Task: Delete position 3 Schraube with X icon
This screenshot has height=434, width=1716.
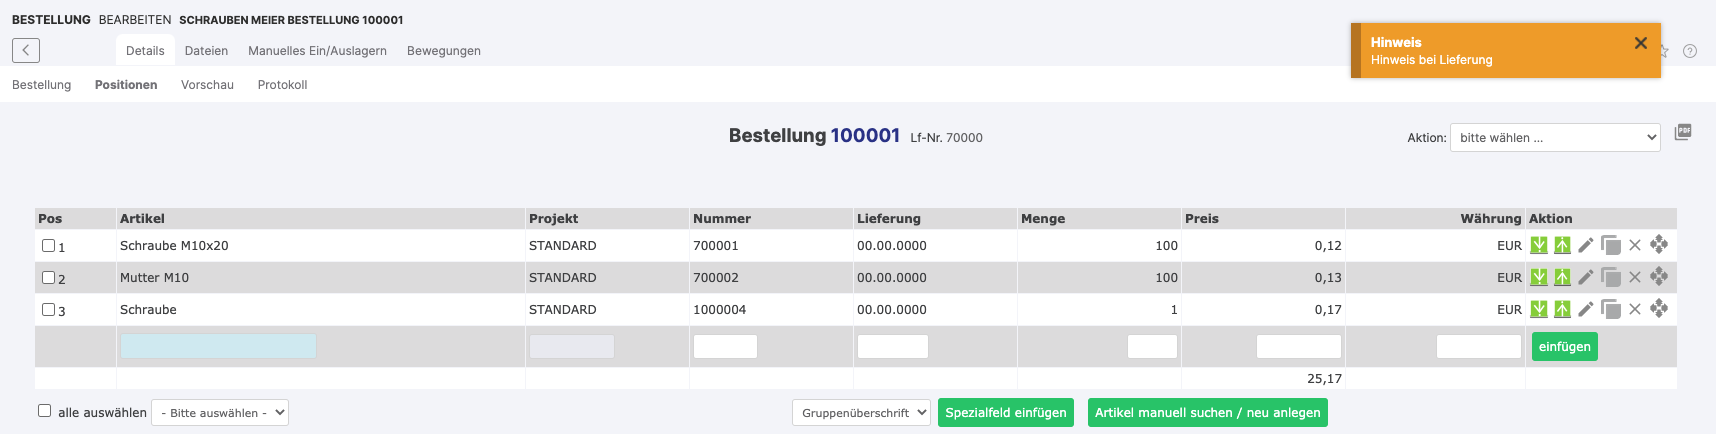Action: click(x=1635, y=309)
